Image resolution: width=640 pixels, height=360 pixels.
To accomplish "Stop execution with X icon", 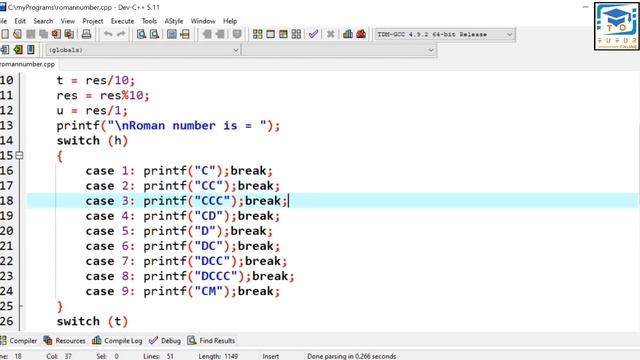I will pos(331,34).
